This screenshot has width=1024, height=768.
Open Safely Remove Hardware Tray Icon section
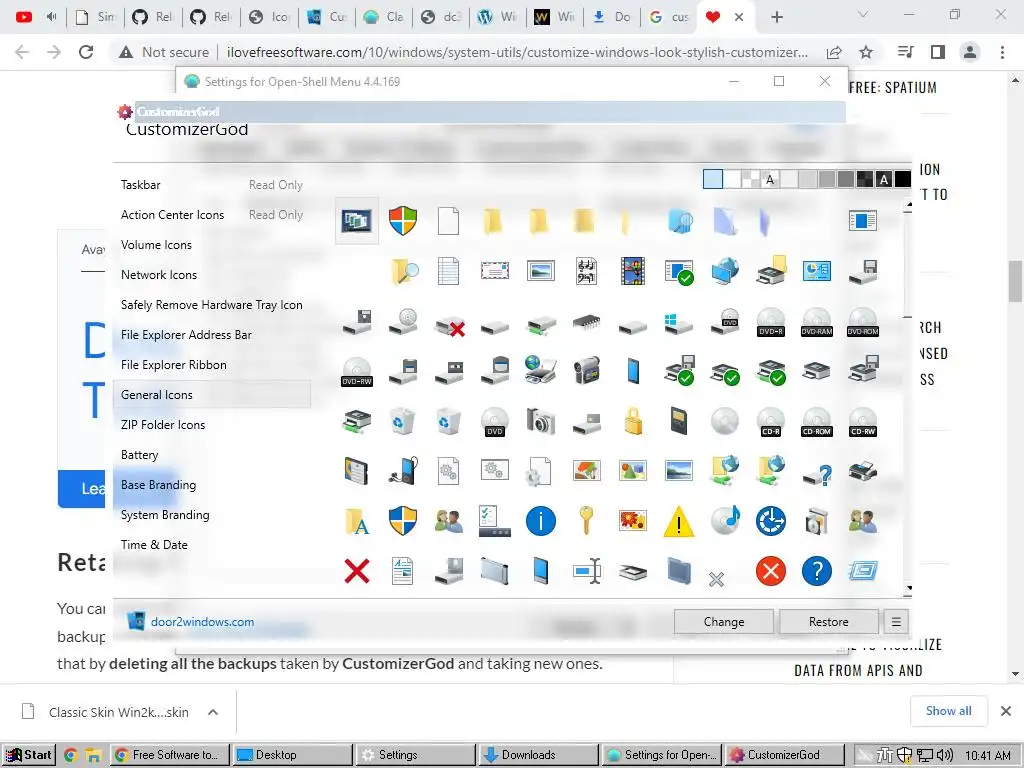pyautogui.click(x=212, y=305)
